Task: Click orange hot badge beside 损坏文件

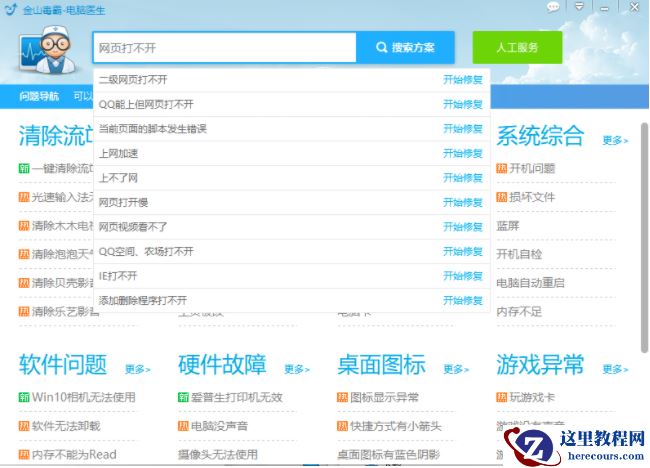Action: [502, 197]
